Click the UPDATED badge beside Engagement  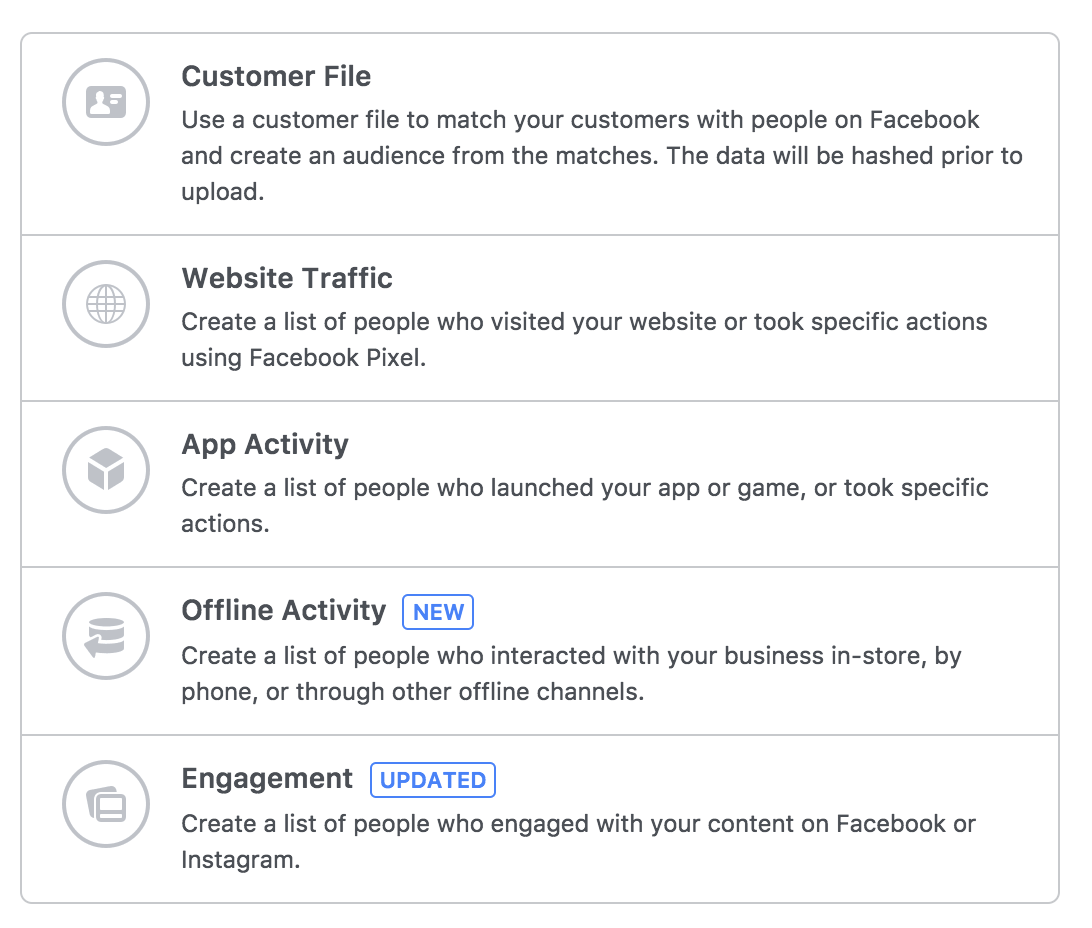click(x=432, y=780)
